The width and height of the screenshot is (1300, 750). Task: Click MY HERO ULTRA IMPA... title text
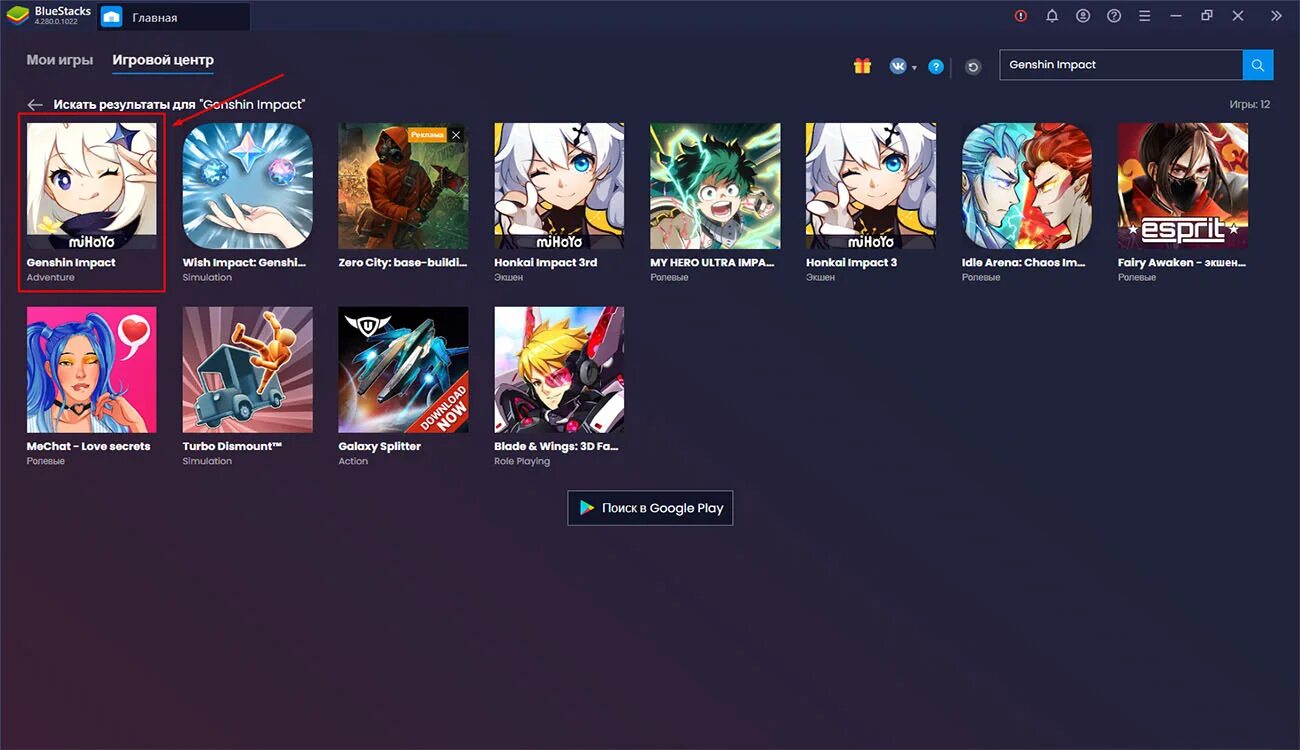(713, 263)
